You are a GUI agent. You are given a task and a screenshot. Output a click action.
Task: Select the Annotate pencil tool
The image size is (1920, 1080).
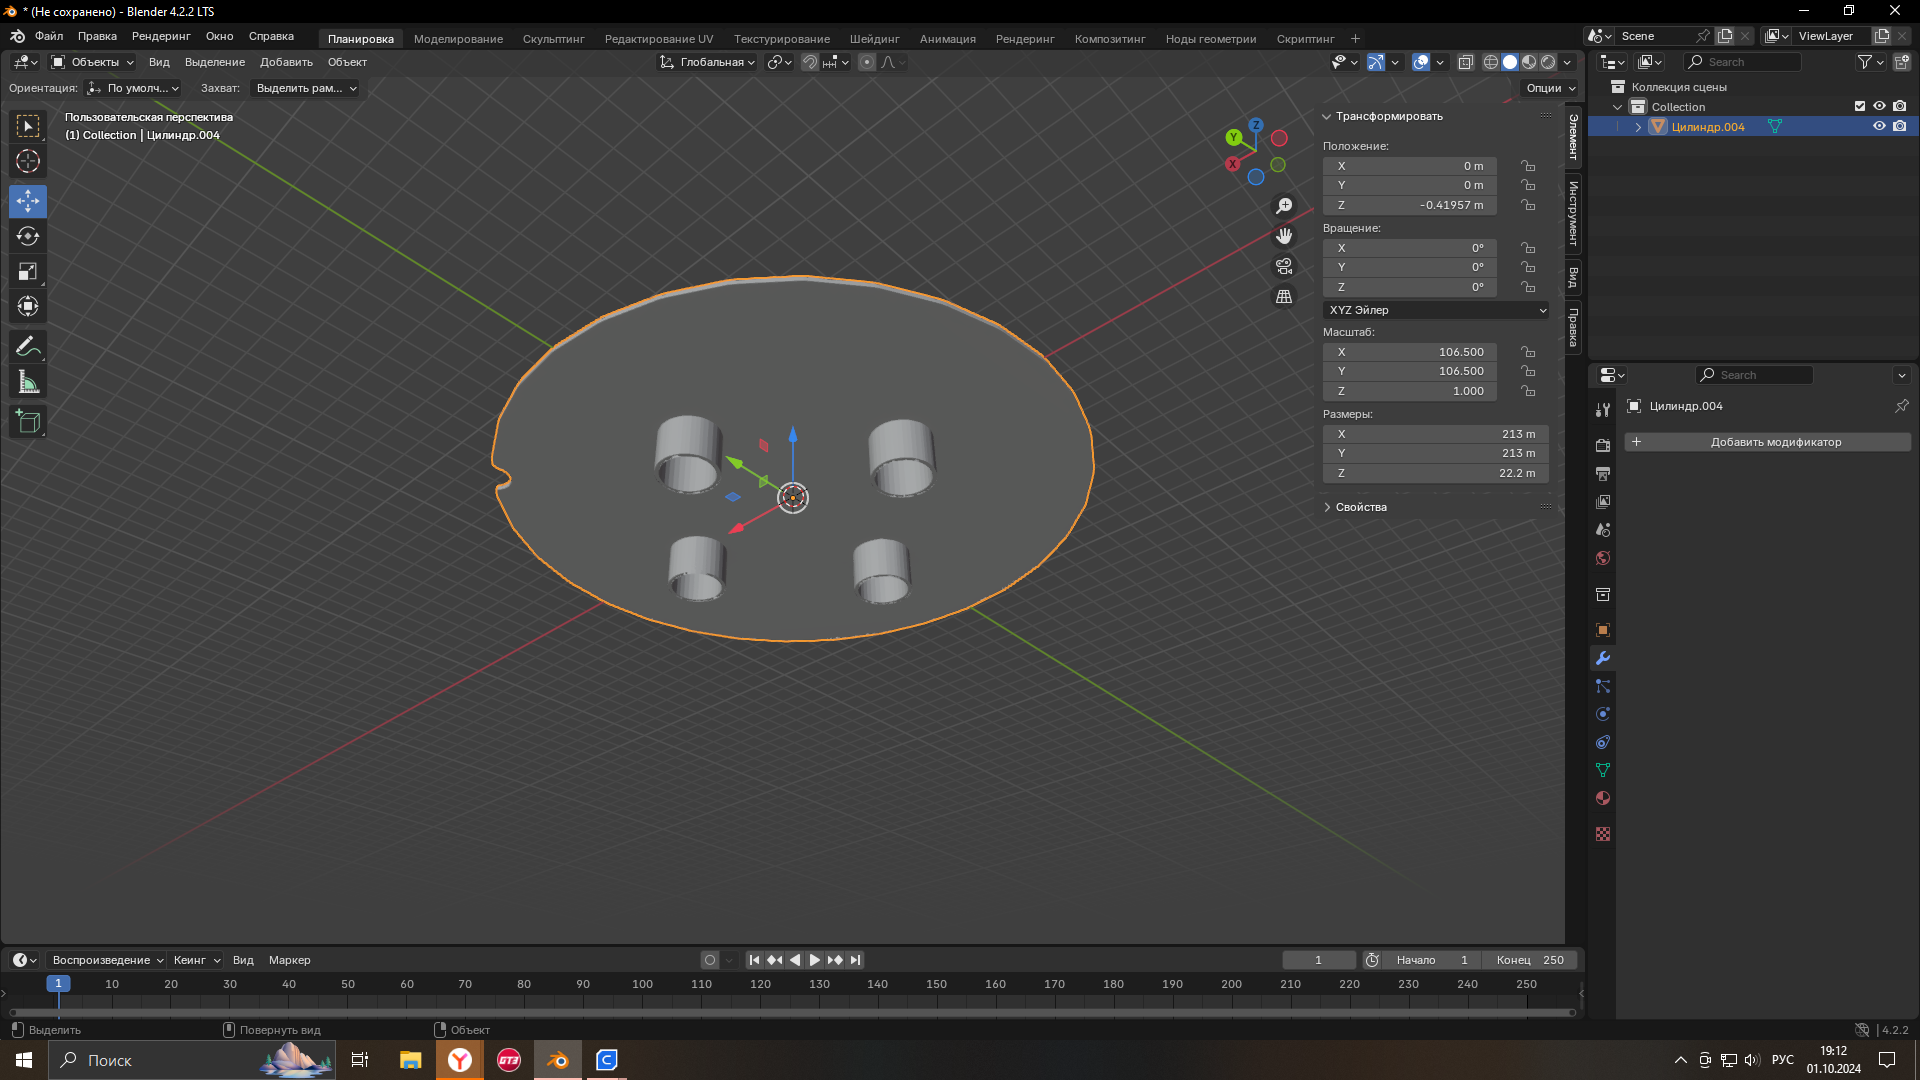28,347
